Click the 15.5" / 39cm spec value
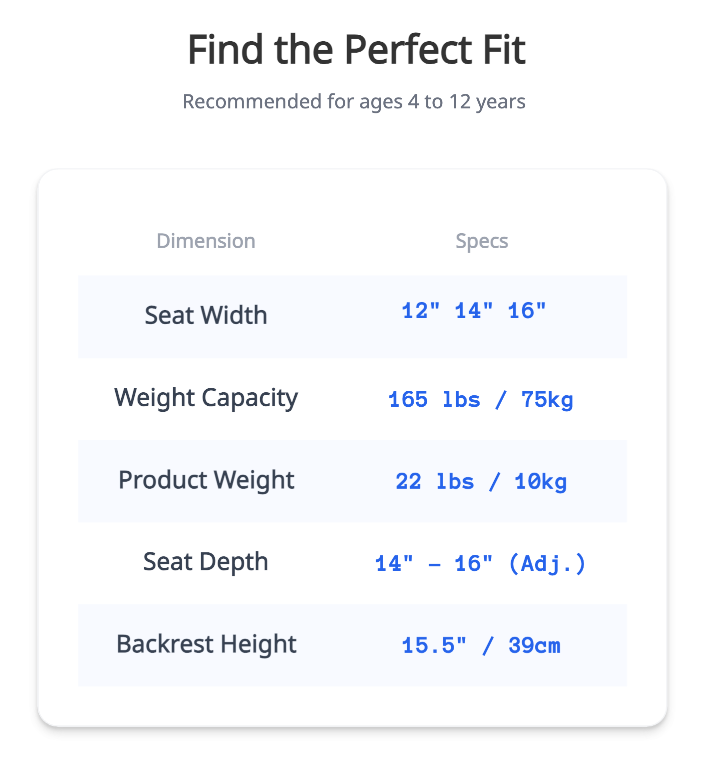Screen dimensions: 706x758 click(x=481, y=646)
